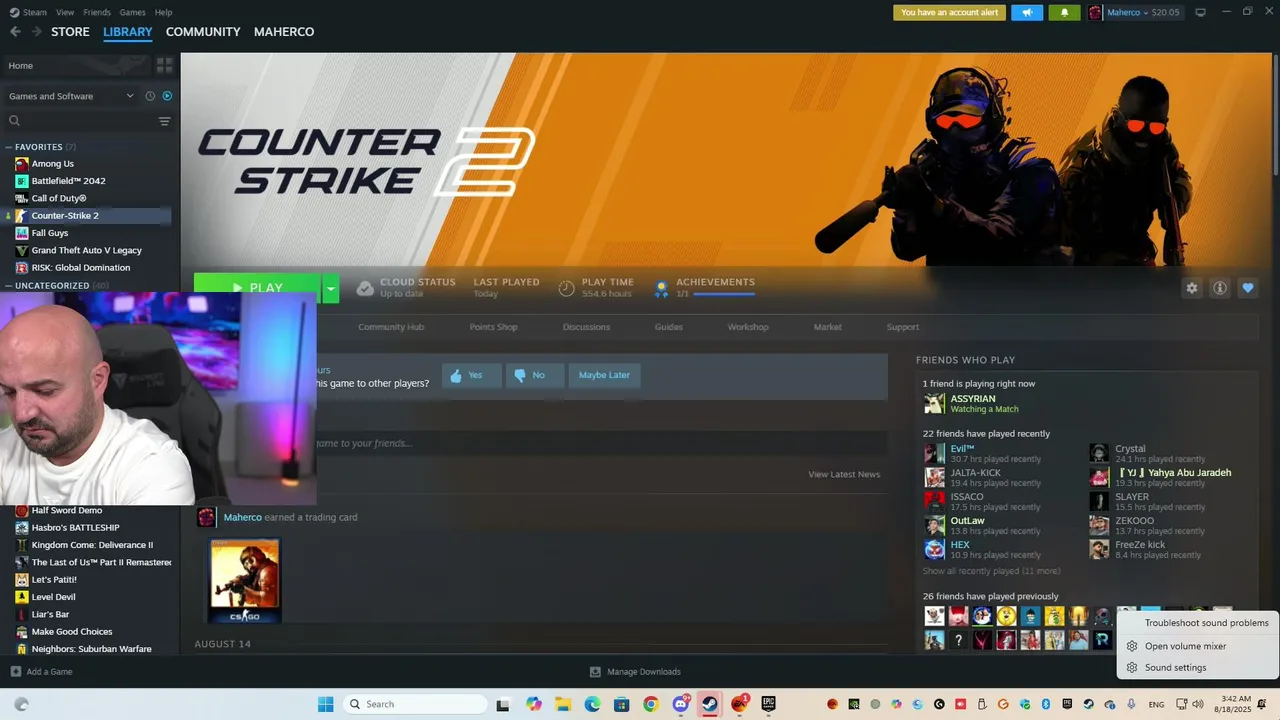Collapse the FAVORITES category
This screenshot has height=720, width=1280.
point(8,147)
